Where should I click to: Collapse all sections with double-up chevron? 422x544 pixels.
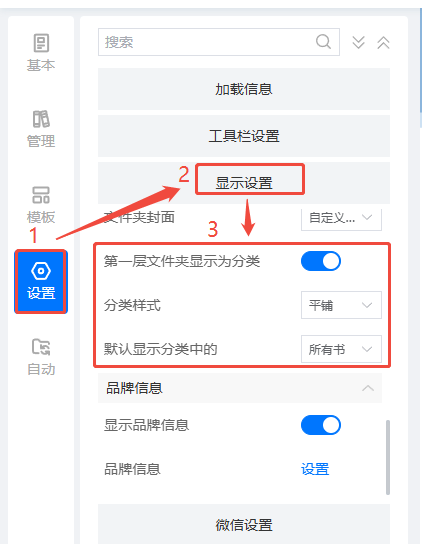tap(383, 42)
